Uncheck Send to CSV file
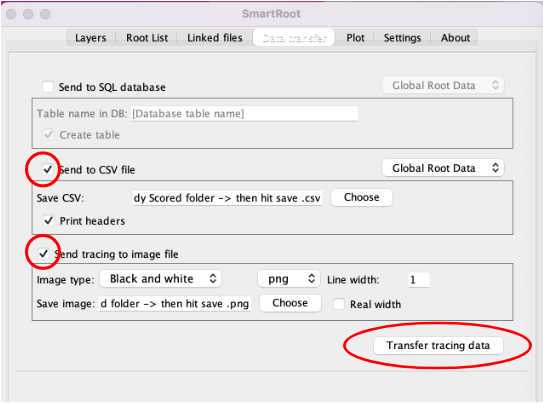 (47, 169)
